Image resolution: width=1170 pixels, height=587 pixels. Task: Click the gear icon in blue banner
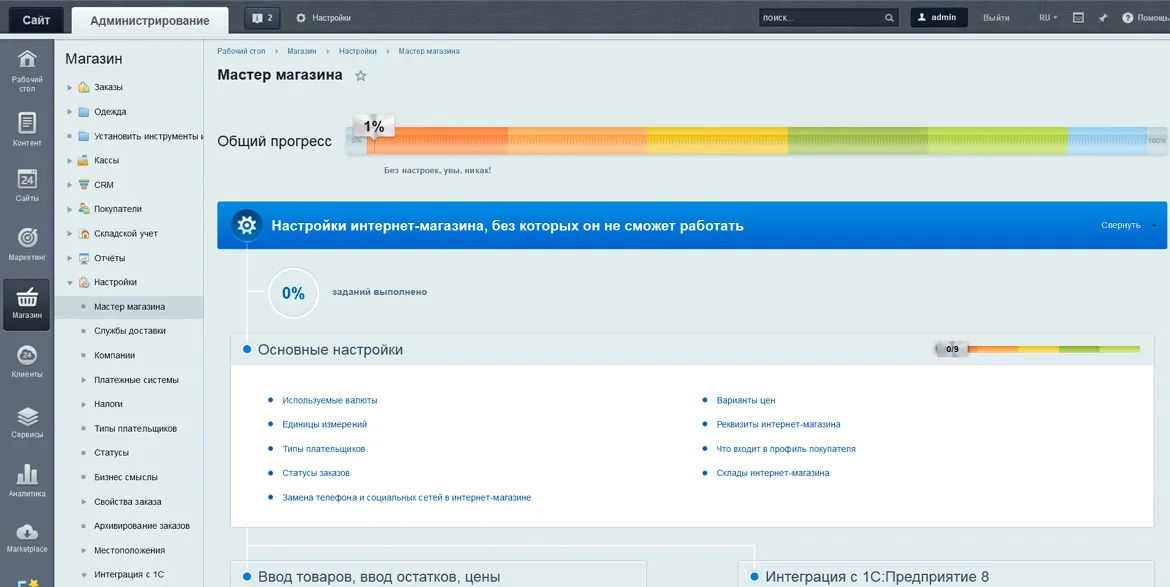(x=245, y=225)
